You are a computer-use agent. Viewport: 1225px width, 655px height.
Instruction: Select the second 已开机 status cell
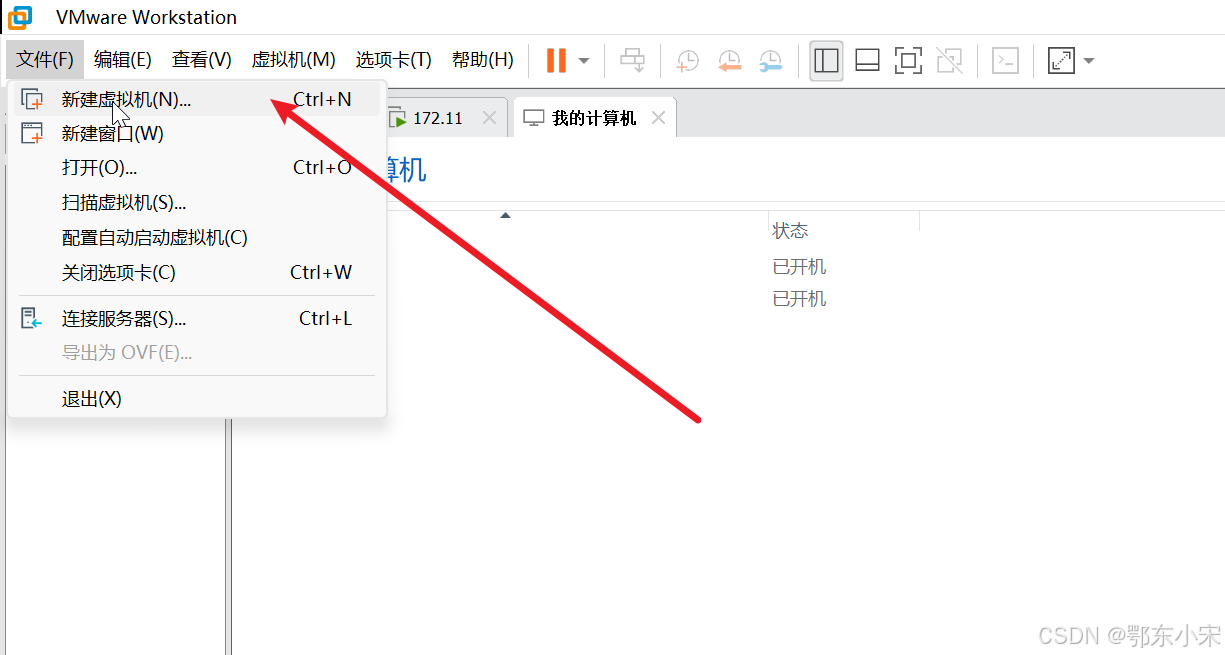click(800, 299)
